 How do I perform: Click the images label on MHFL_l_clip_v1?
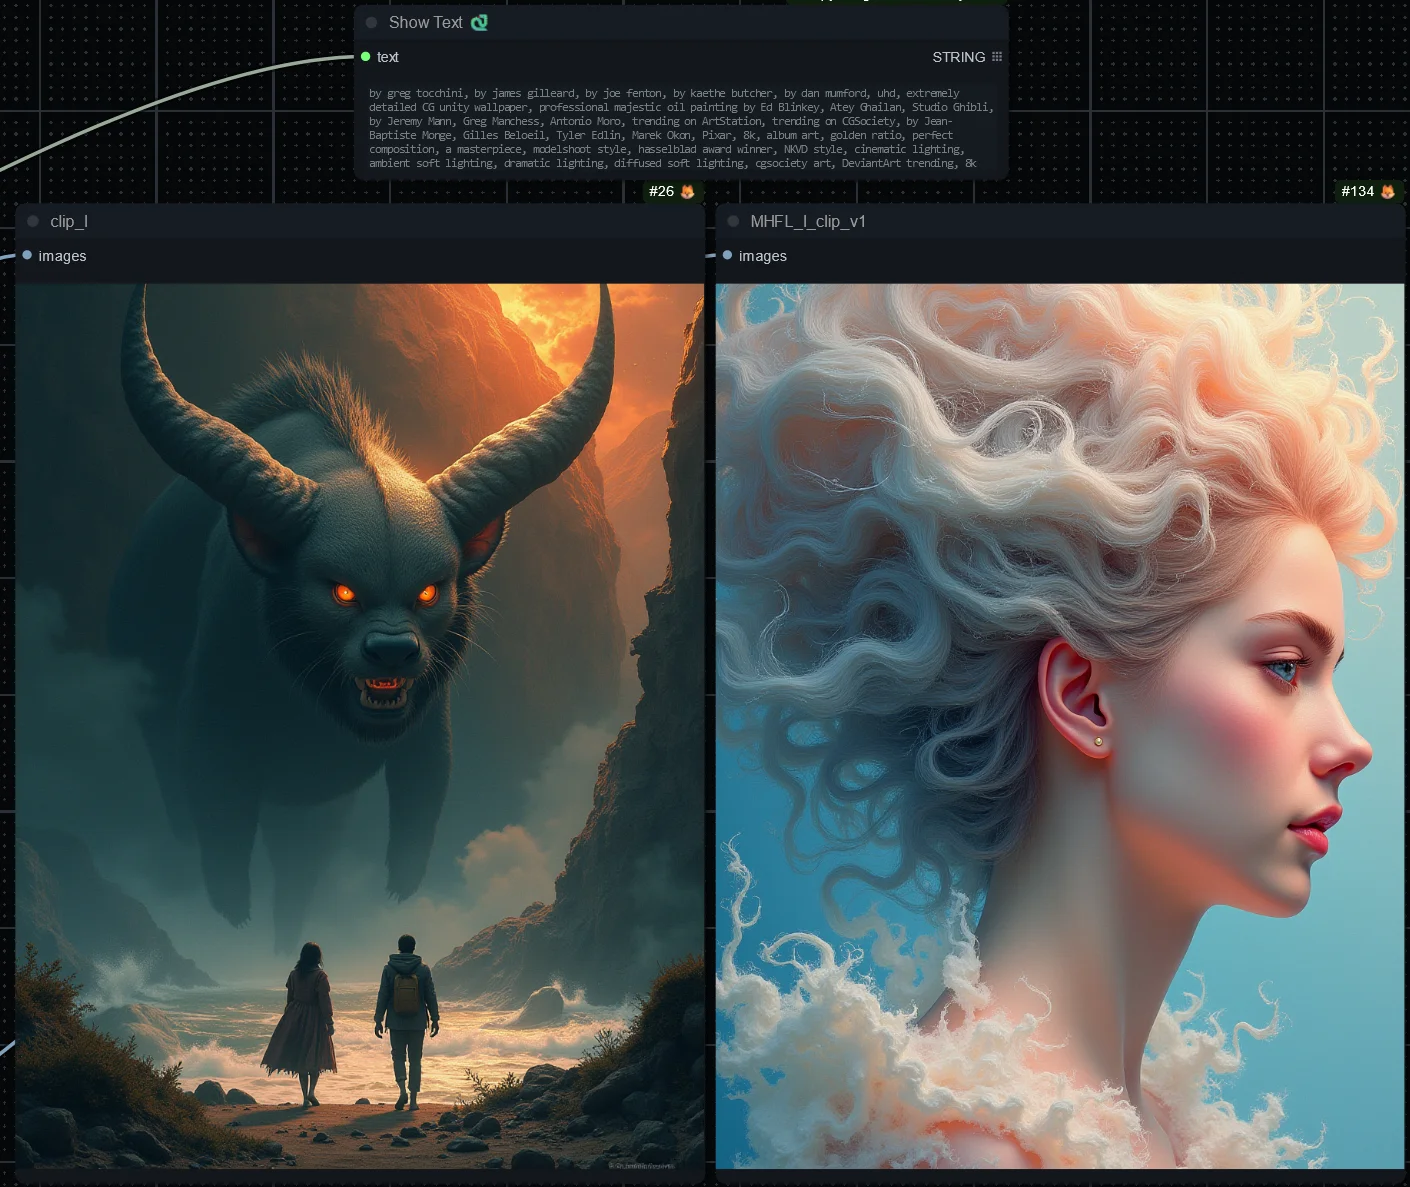click(763, 256)
